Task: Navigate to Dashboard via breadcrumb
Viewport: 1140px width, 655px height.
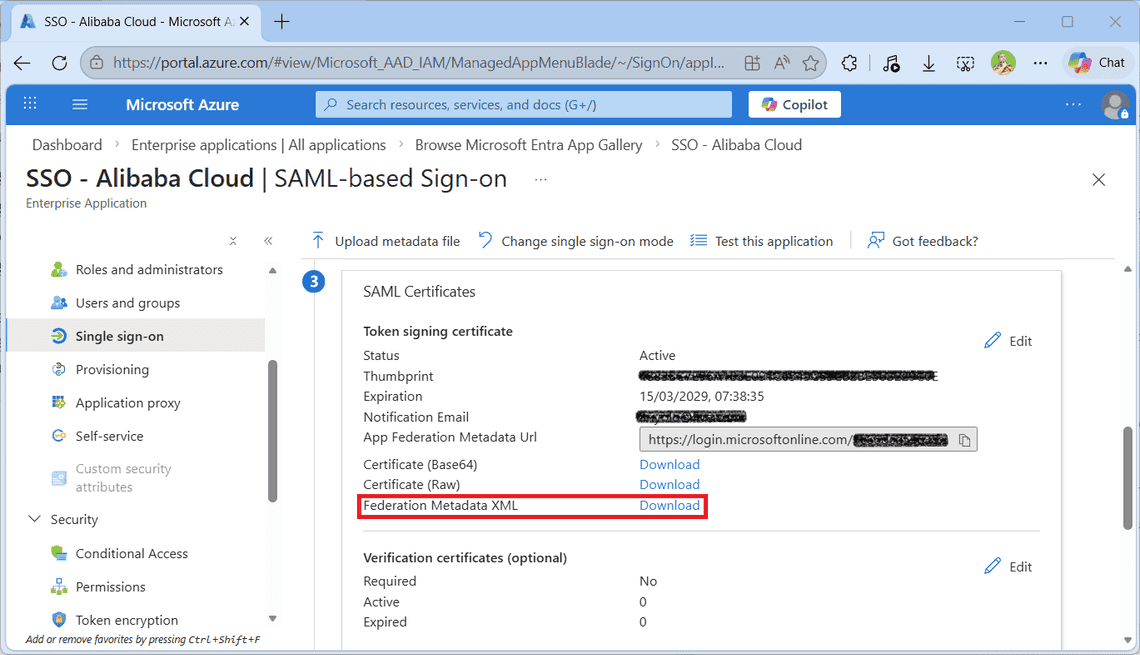Action: 67,144
